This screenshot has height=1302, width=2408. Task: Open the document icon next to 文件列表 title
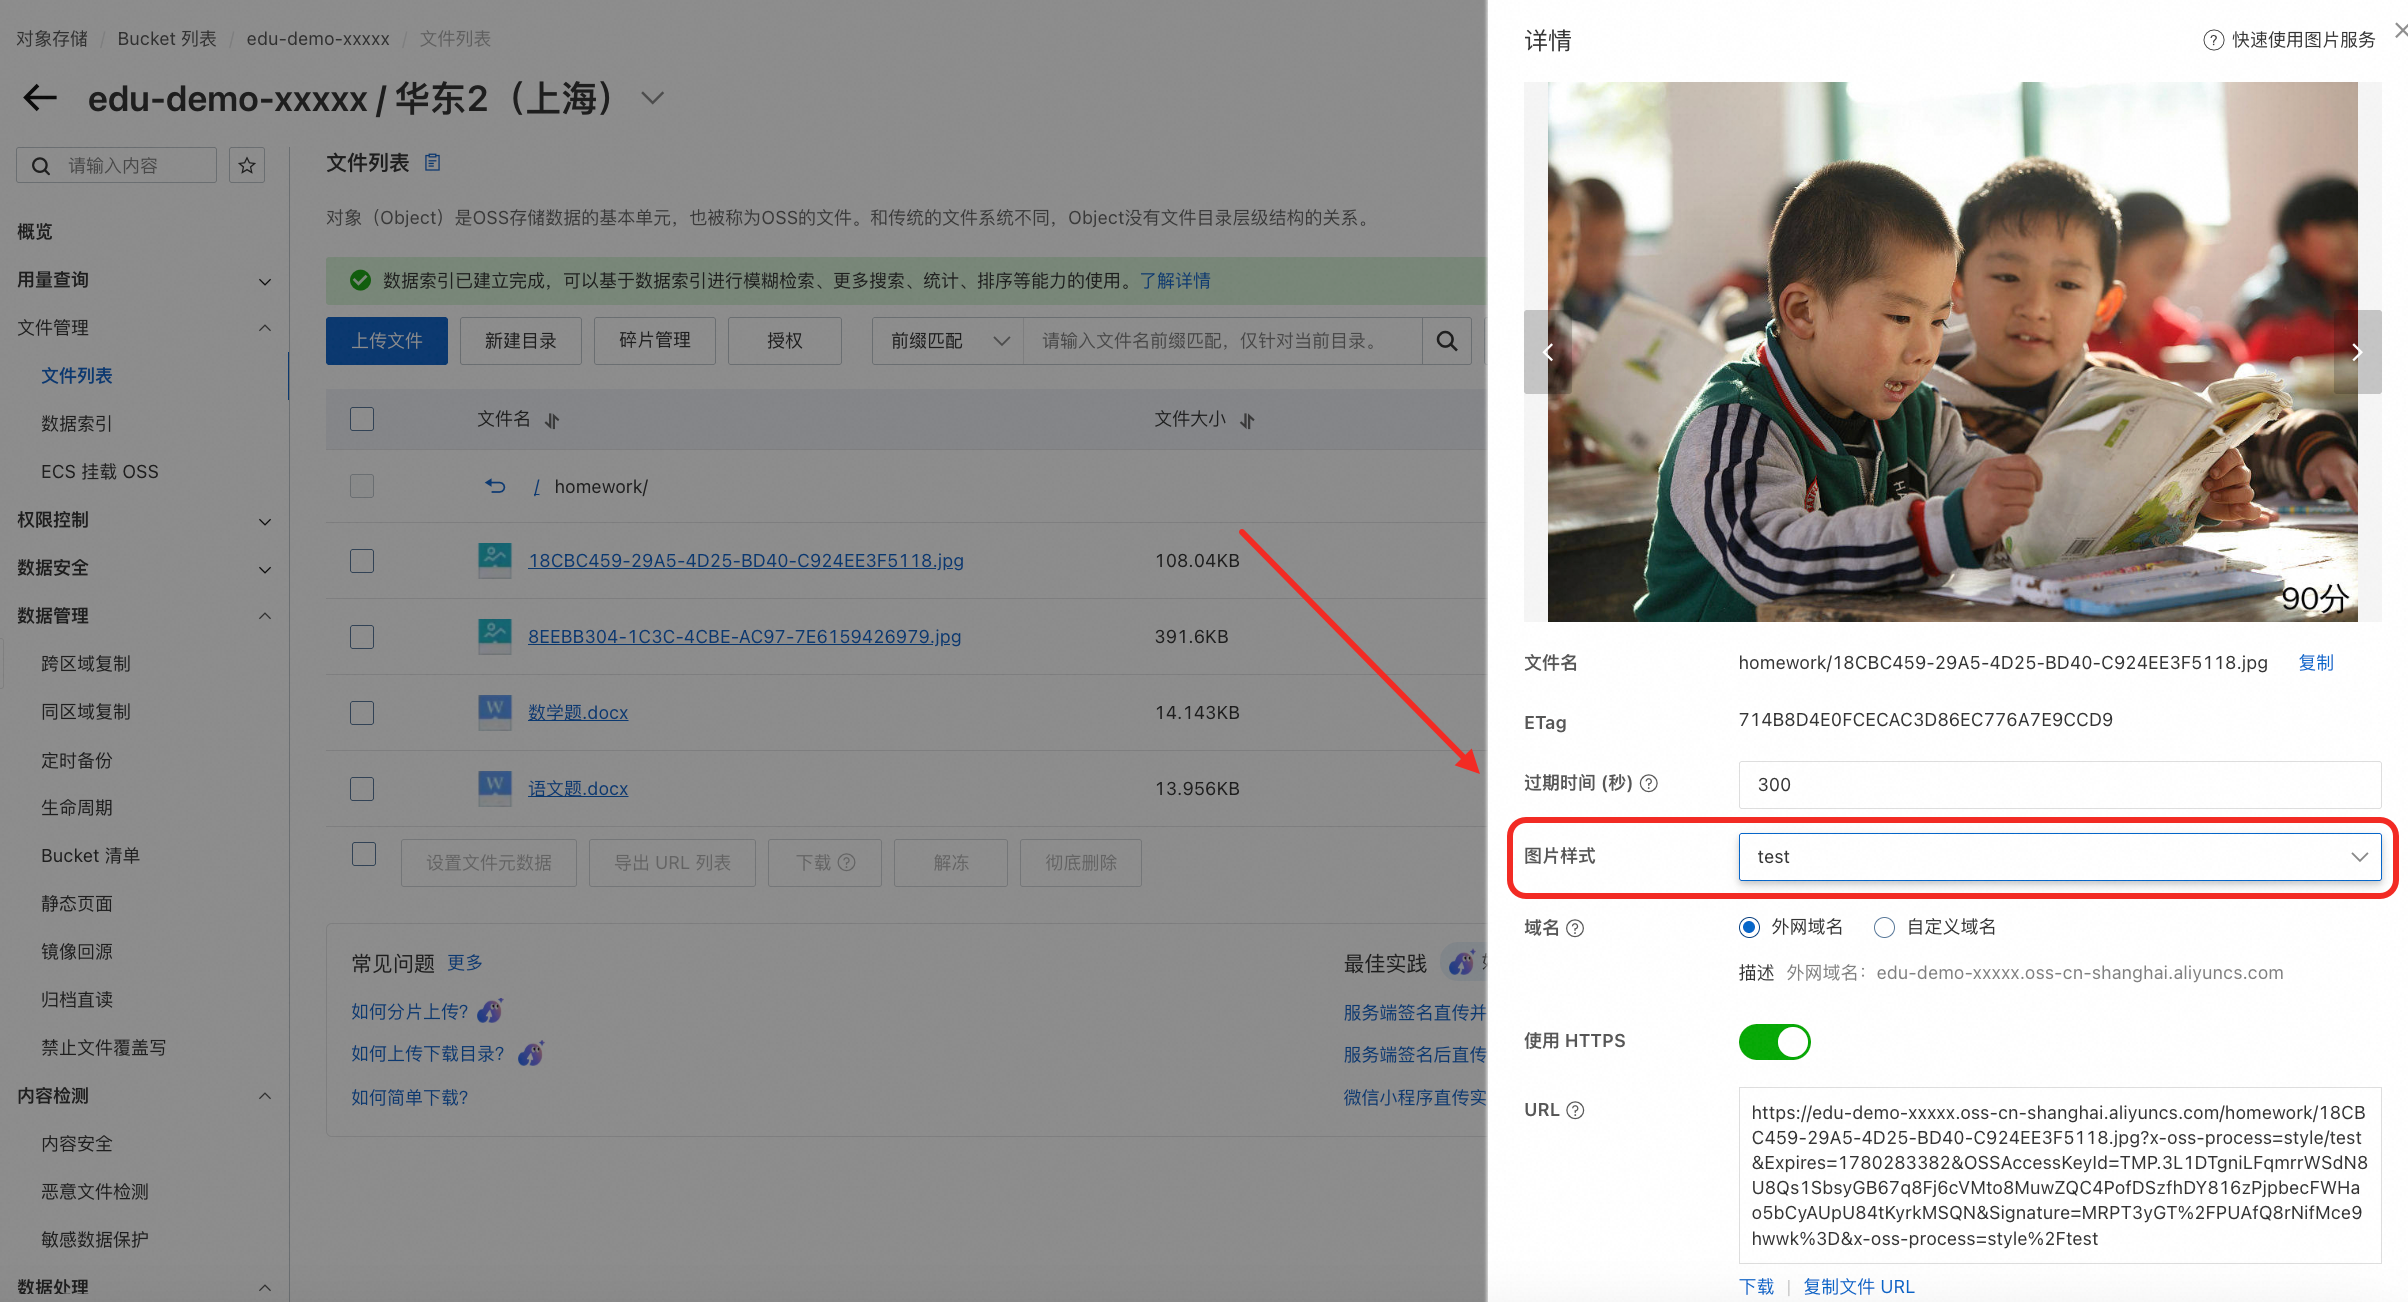click(433, 162)
